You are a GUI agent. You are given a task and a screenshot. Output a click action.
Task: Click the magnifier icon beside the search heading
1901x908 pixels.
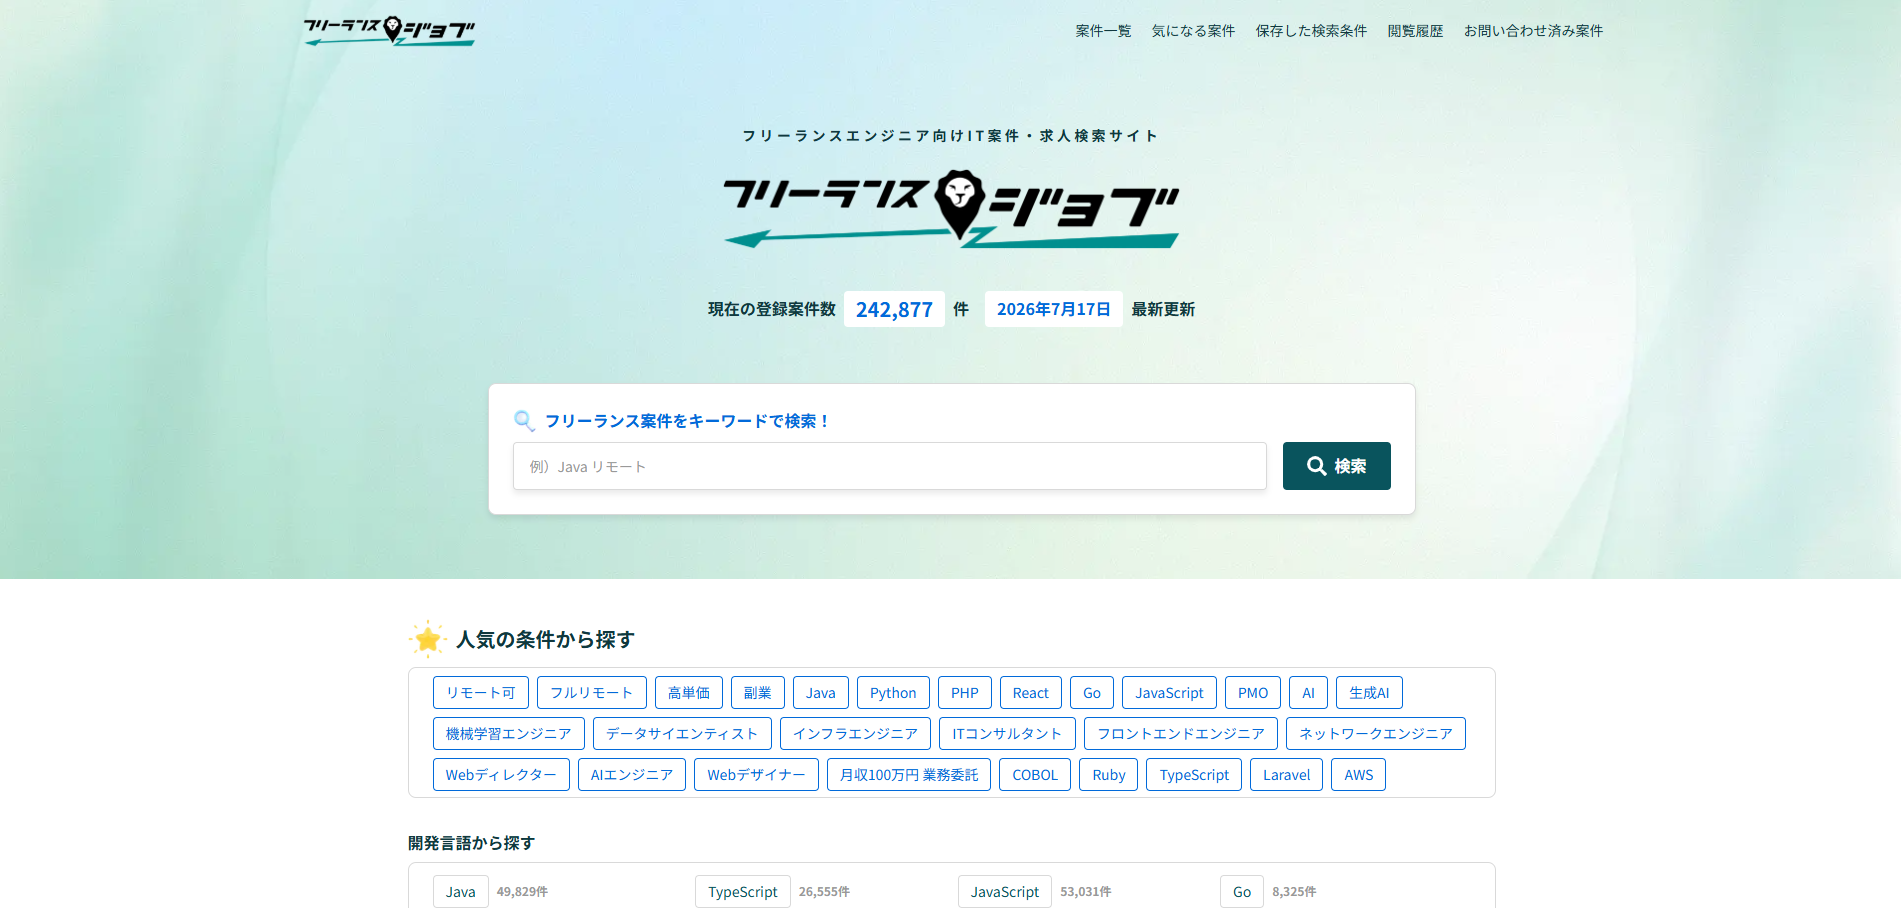click(524, 421)
